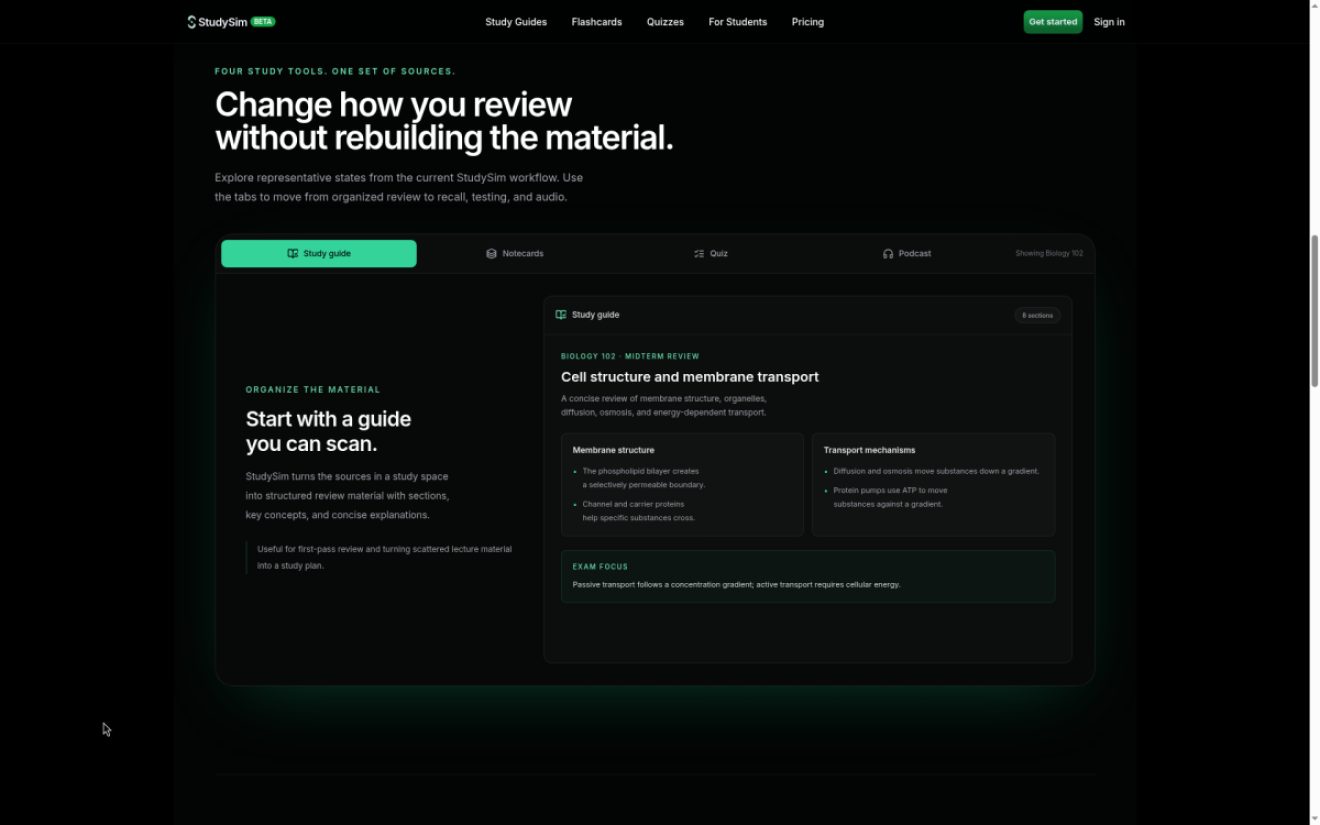The image size is (1320, 825).
Task: Click the StudySim logo icon
Action: point(191,22)
